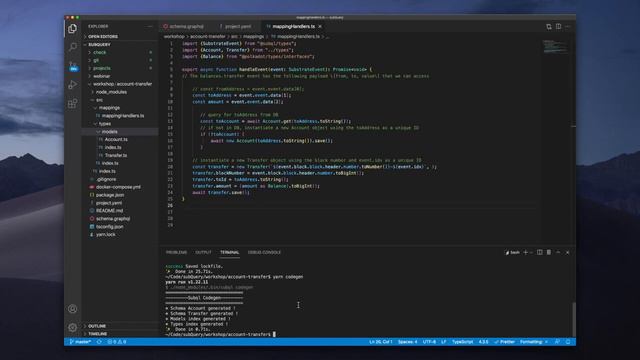Collapse the mappings folder
Viewport: 640px width, 360px height.
point(109,108)
